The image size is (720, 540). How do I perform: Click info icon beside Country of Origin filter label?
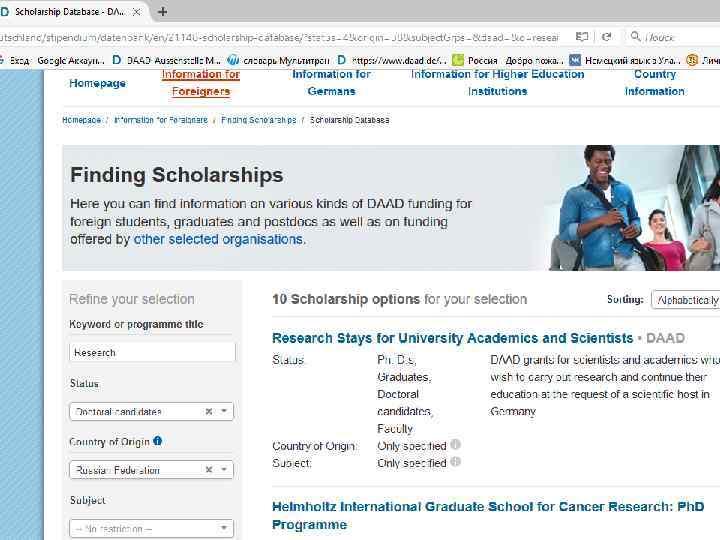coord(158,441)
